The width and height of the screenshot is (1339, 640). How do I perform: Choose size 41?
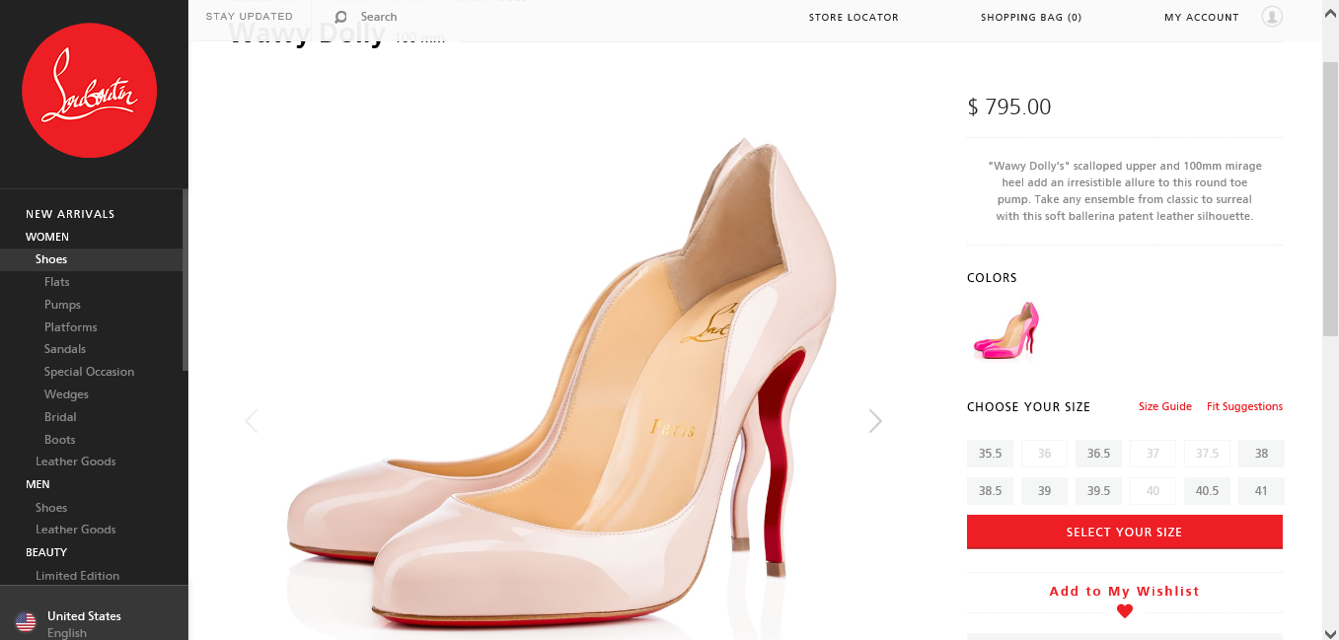point(1261,491)
